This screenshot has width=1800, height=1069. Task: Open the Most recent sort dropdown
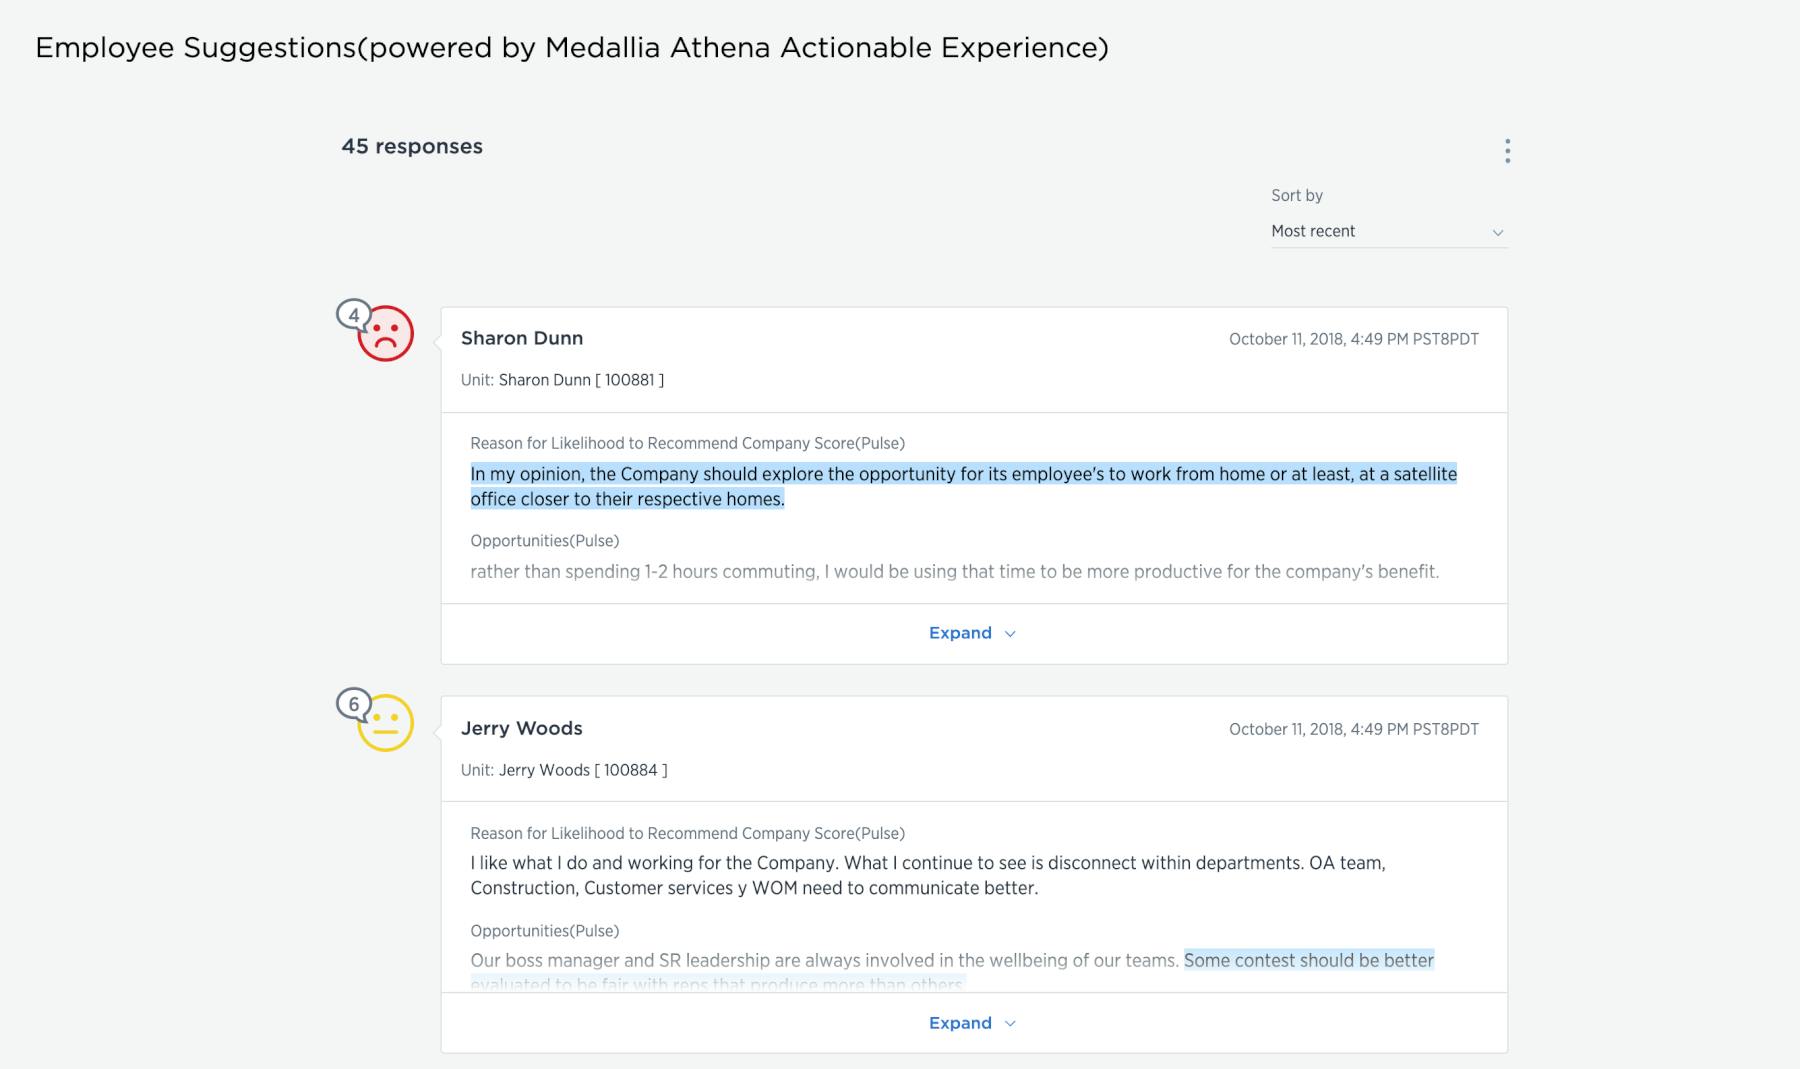pos(1389,231)
